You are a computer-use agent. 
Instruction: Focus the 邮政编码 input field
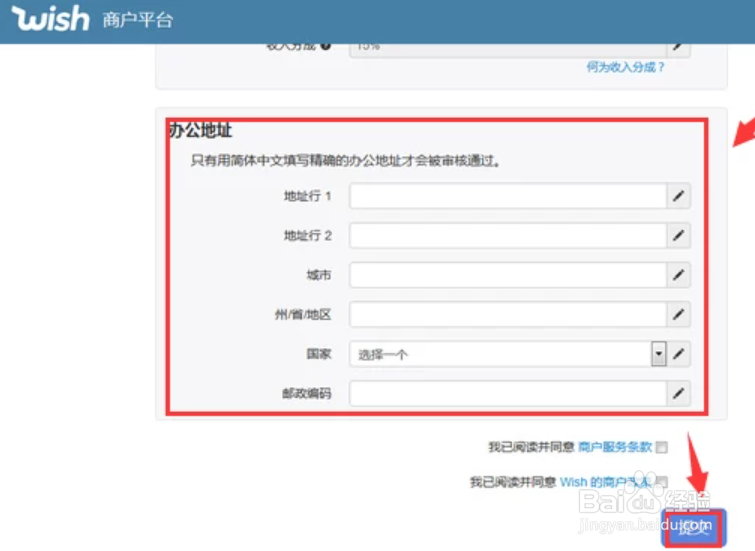(508, 394)
